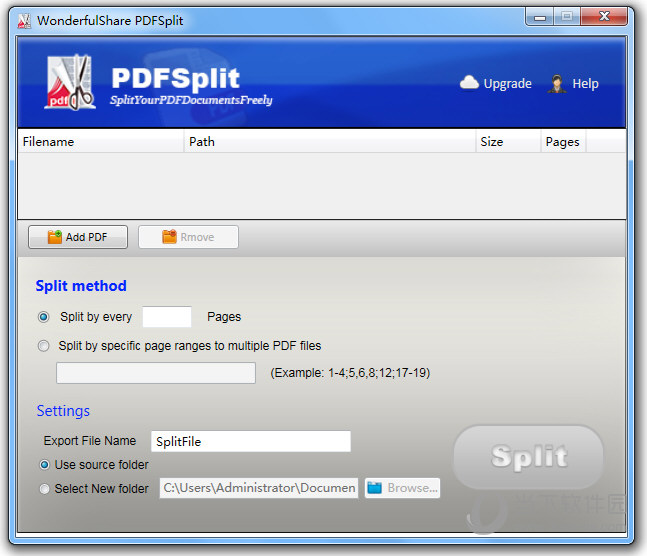Click the Help person icon
This screenshot has height=556, width=647.
[557, 84]
